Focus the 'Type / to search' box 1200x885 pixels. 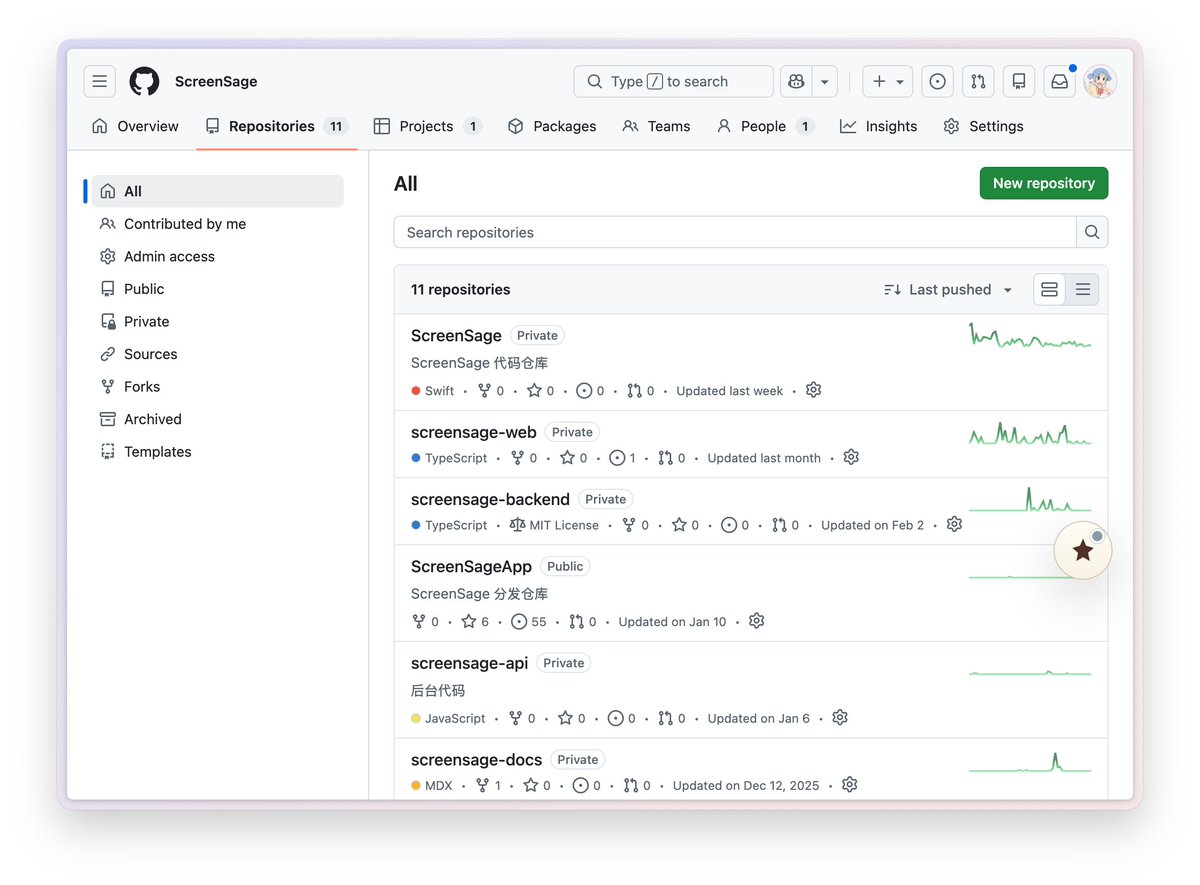coord(673,81)
